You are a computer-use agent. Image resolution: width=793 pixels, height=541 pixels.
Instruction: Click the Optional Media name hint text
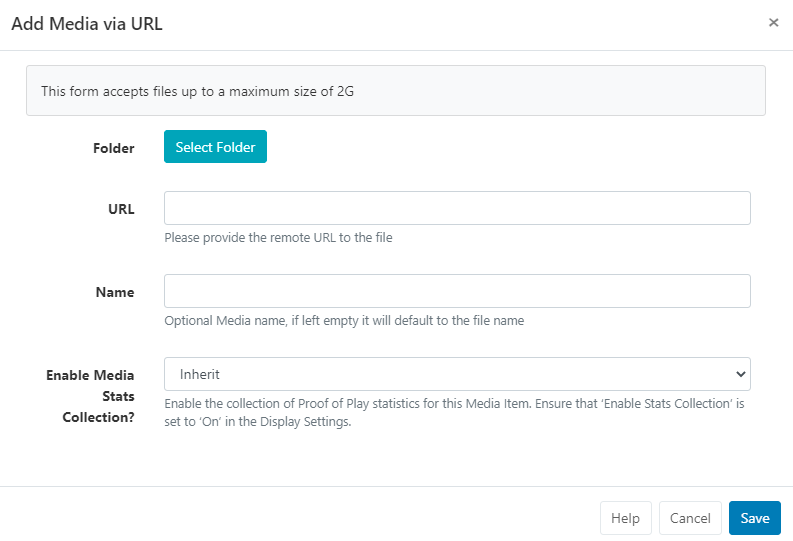[x=344, y=321]
